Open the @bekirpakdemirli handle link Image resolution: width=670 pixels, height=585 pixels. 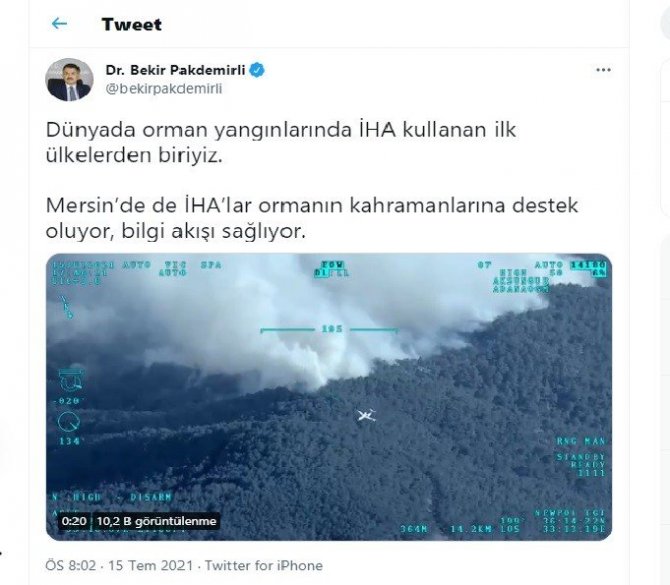(x=164, y=89)
